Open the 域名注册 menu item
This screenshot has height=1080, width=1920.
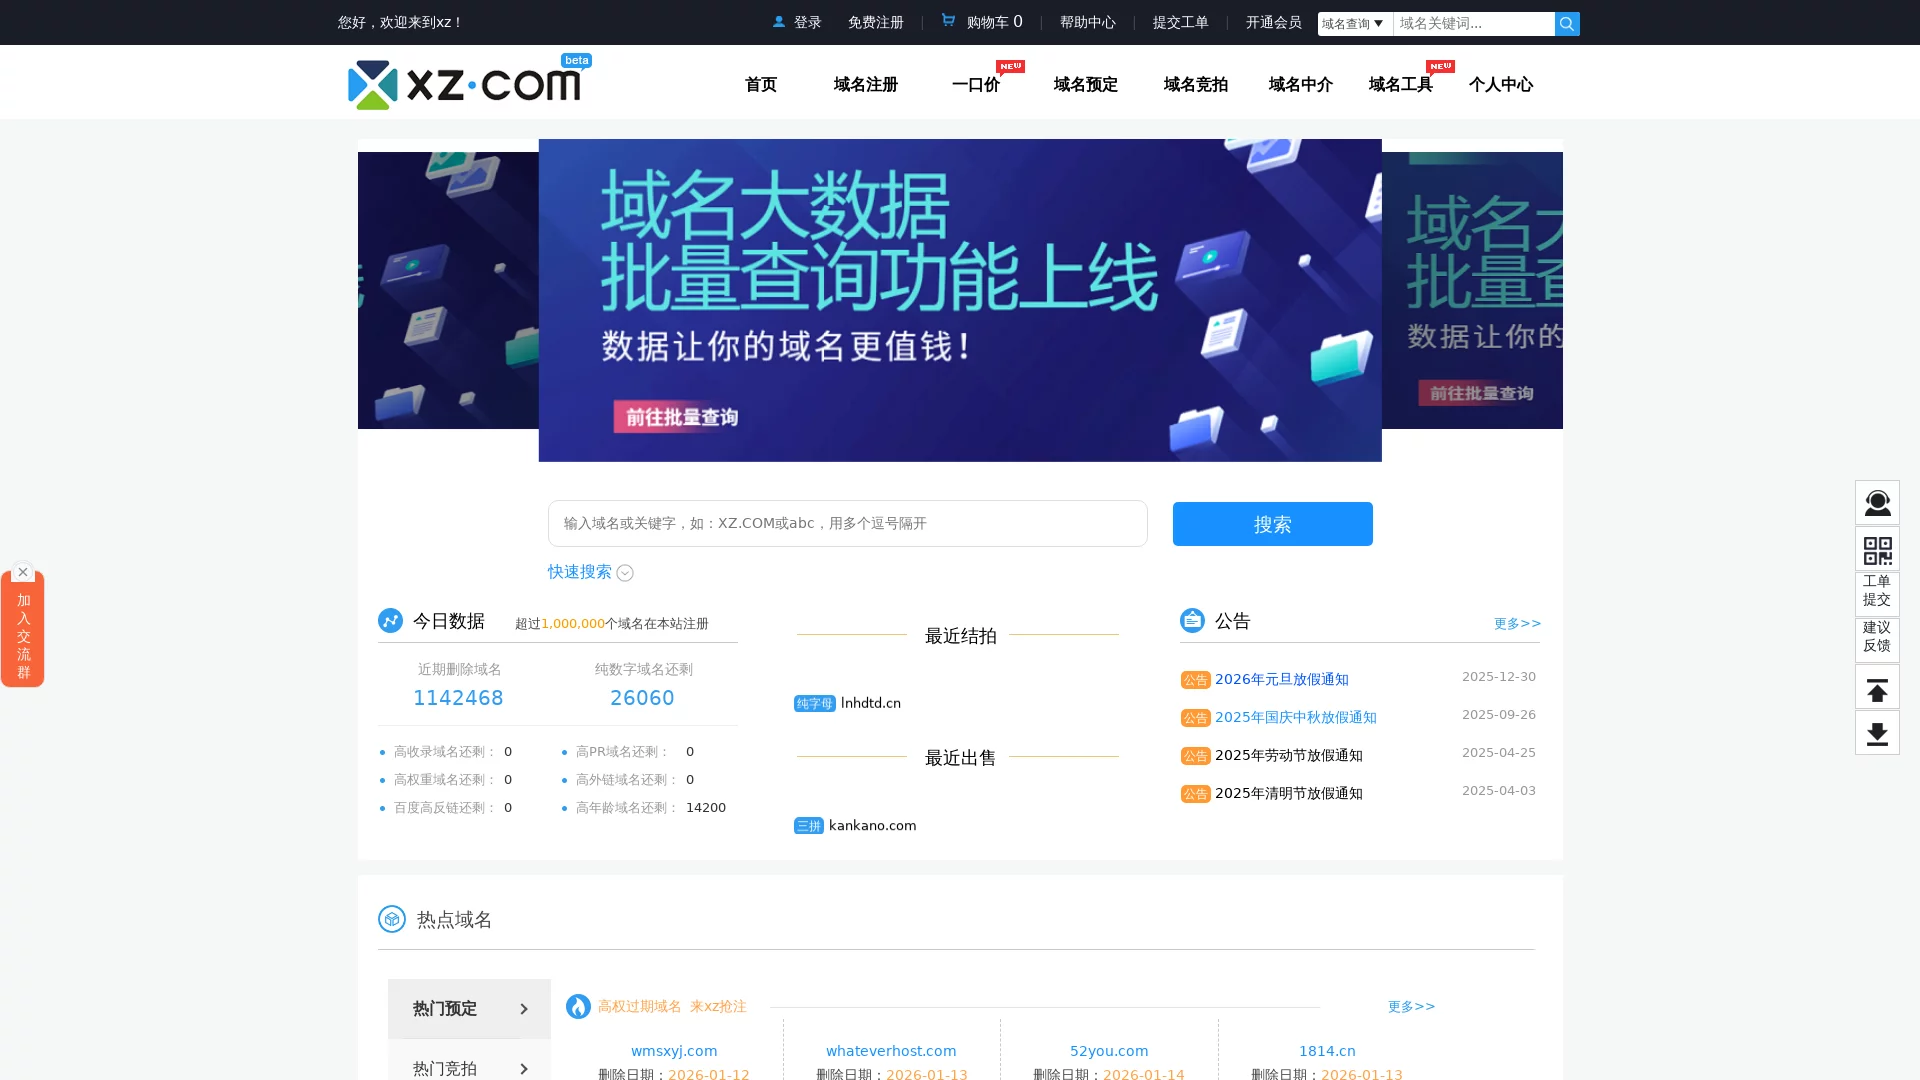[x=866, y=85]
